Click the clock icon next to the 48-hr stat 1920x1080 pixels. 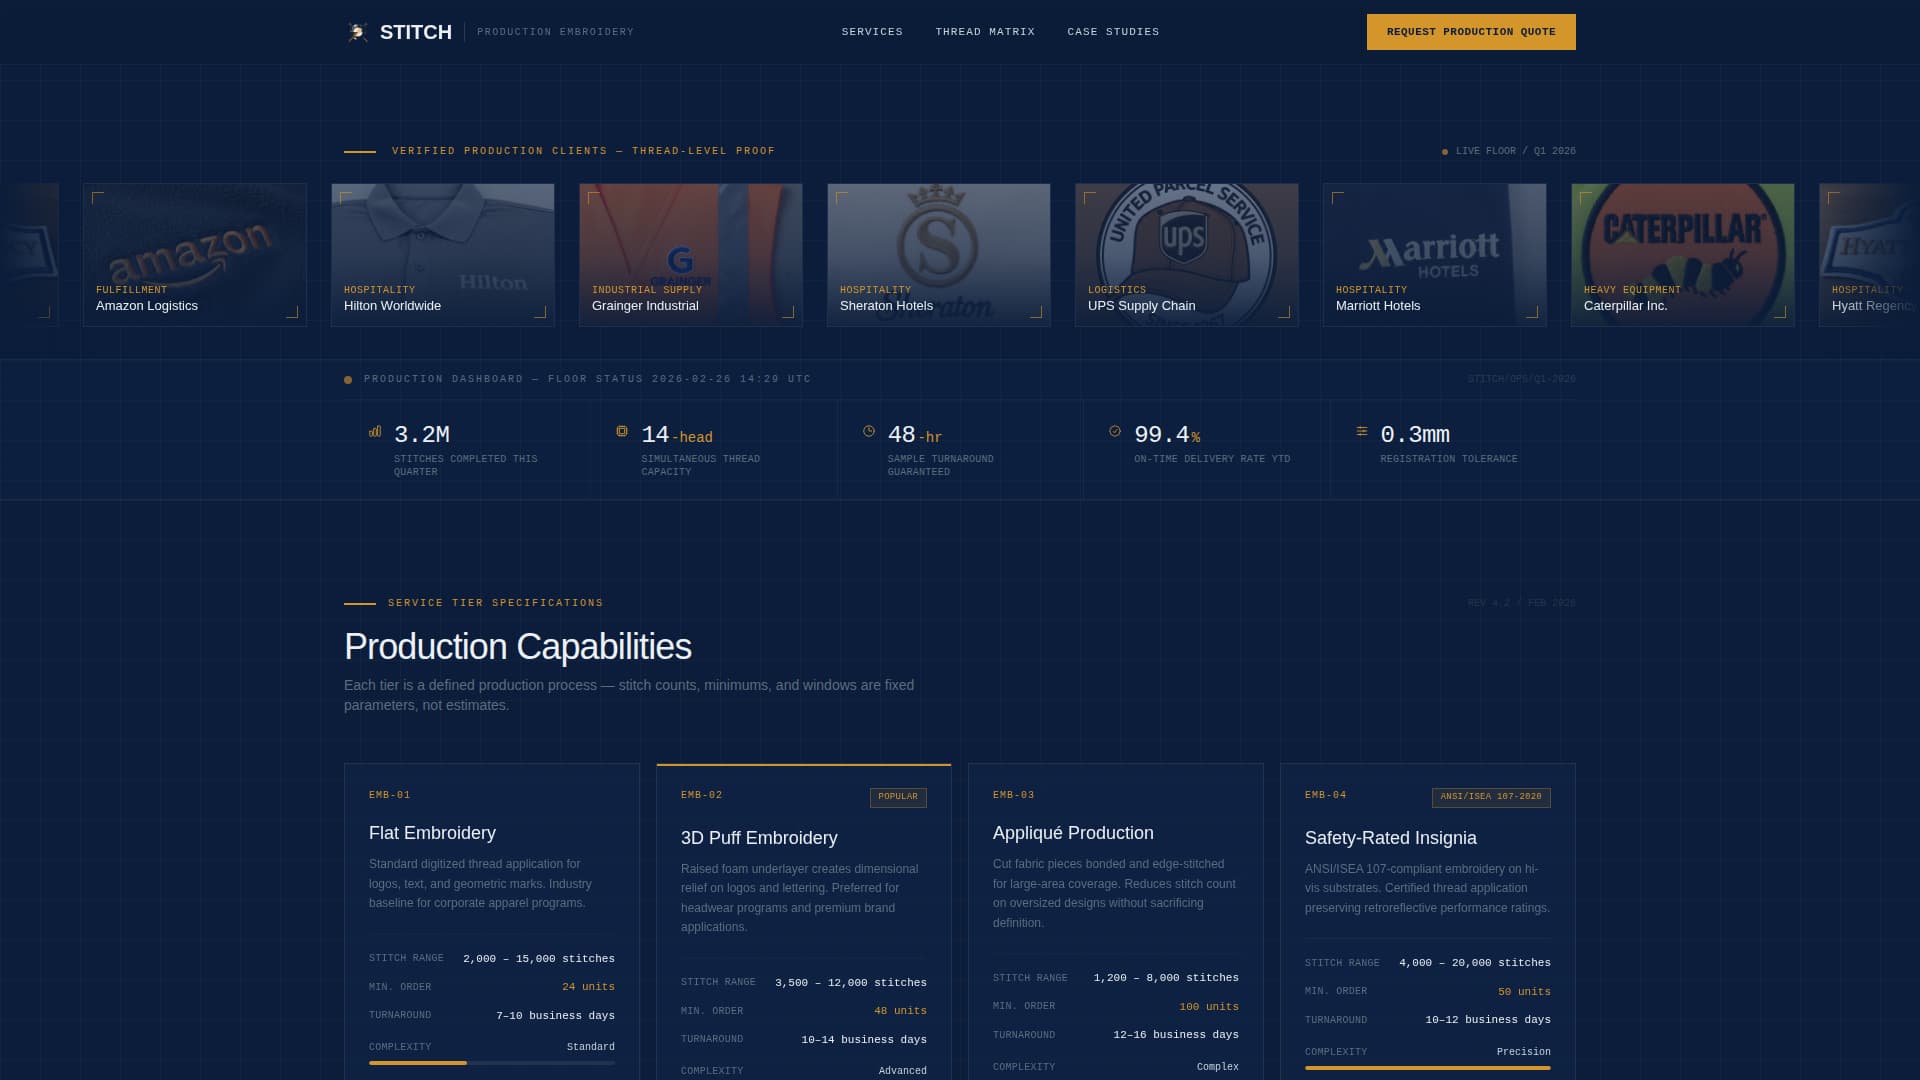tap(868, 432)
